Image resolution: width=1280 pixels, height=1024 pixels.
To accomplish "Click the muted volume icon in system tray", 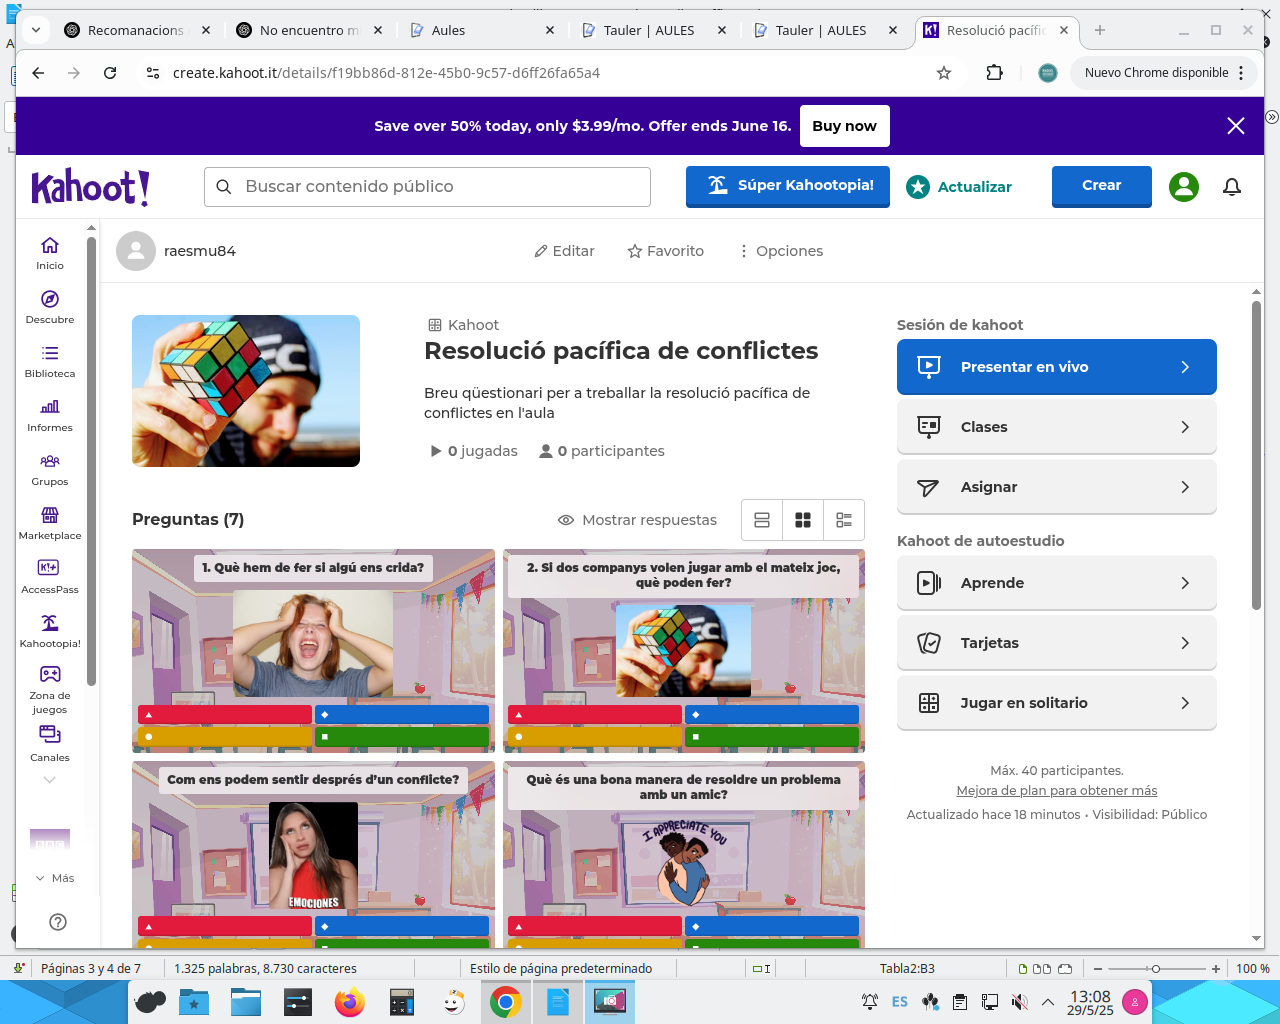I will (x=1020, y=1002).
